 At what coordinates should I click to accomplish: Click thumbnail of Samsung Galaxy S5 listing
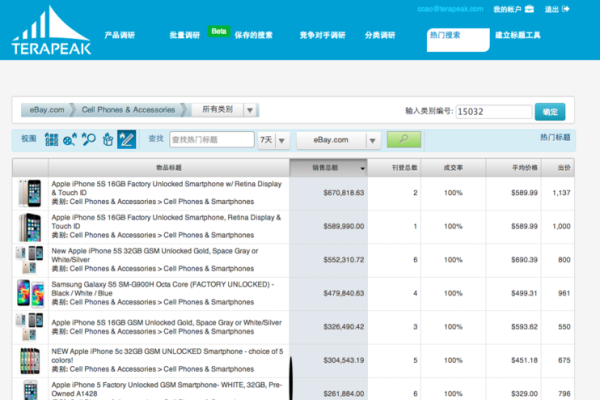click(30, 294)
